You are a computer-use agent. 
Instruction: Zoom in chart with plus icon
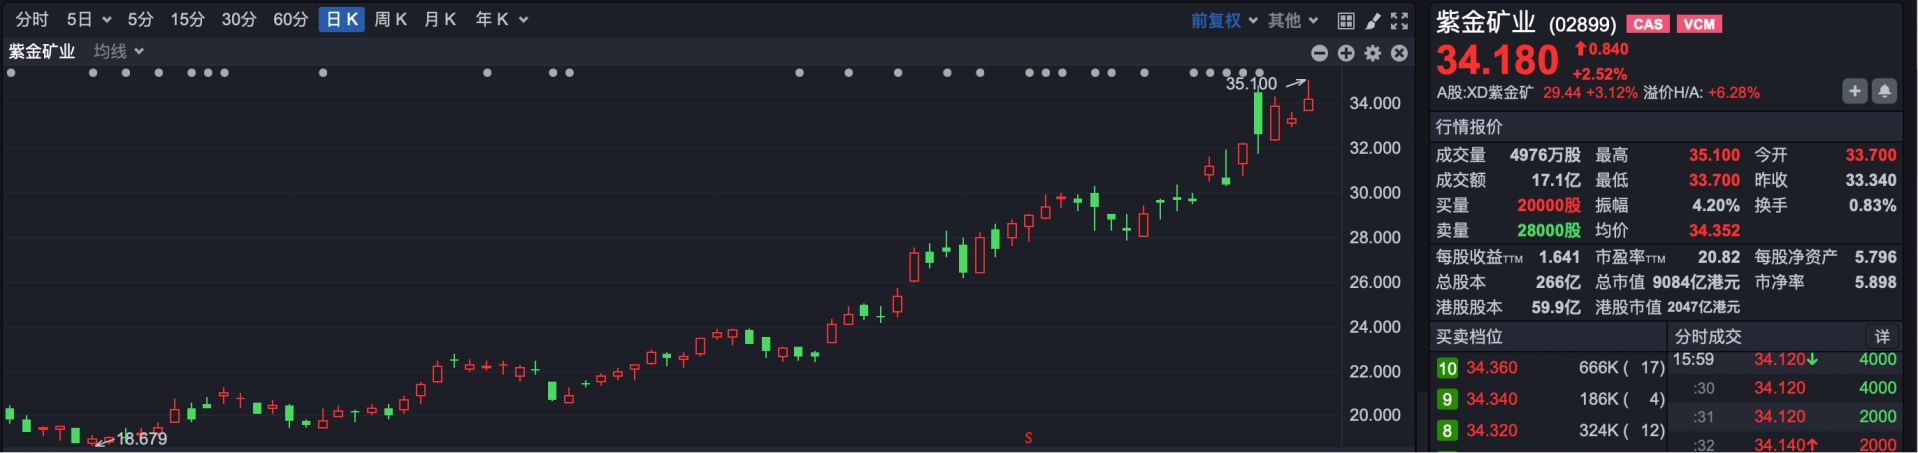point(1346,53)
